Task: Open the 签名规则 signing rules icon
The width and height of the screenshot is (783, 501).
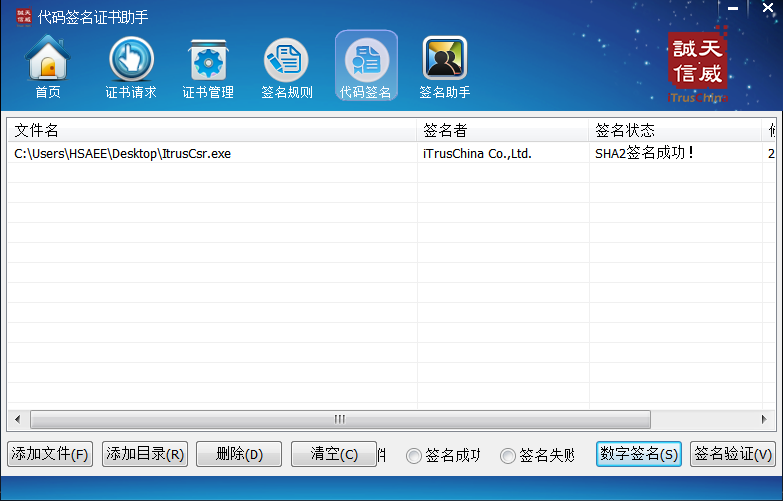Action: point(287,66)
